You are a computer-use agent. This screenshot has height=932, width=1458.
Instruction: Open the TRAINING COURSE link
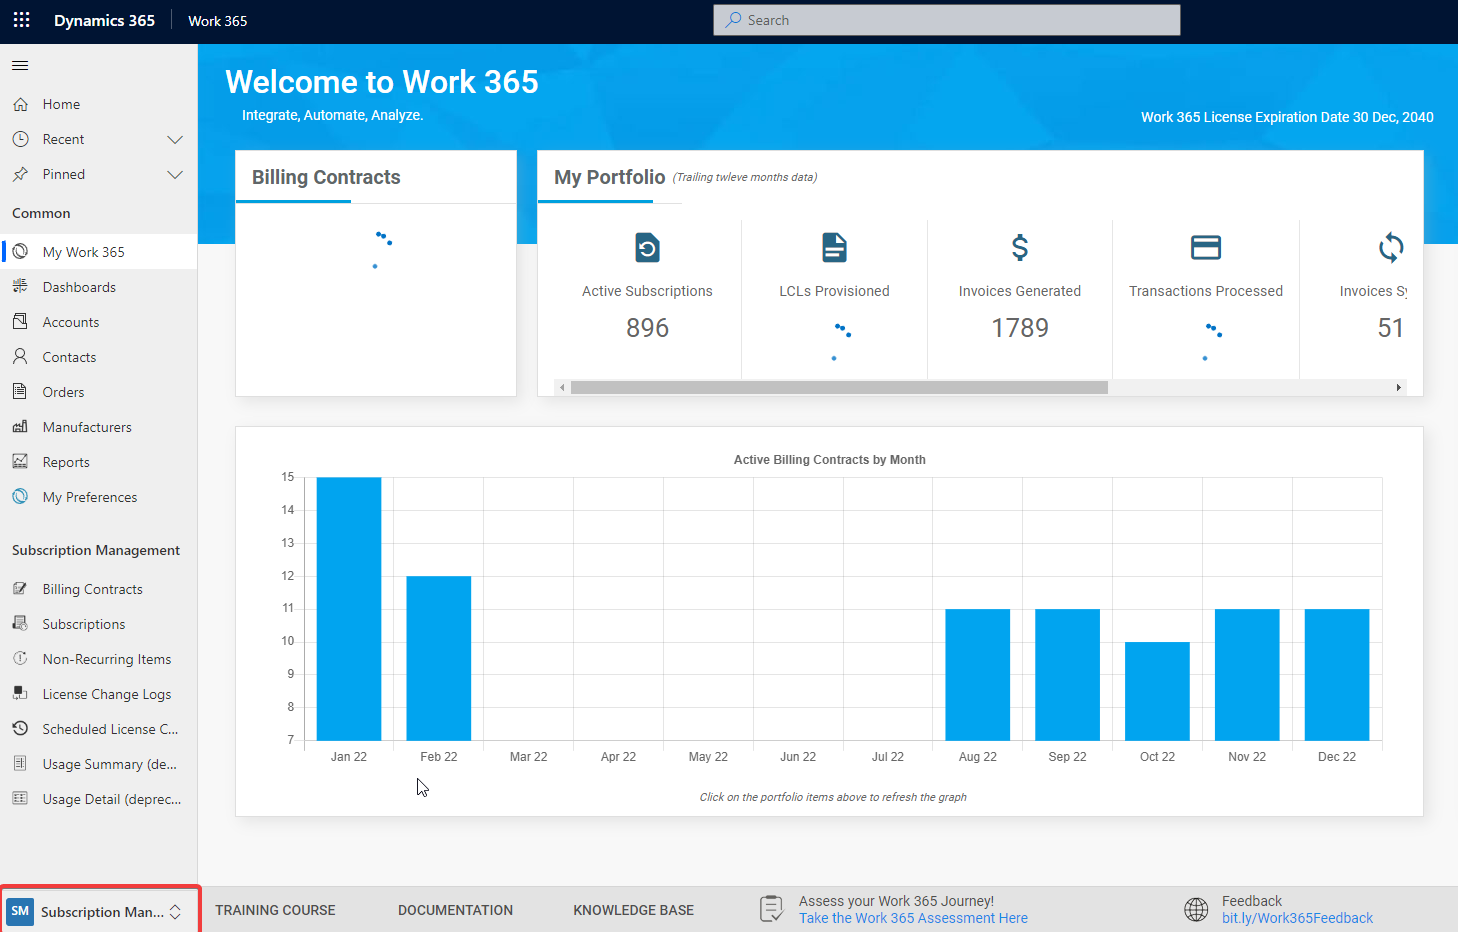[275, 910]
